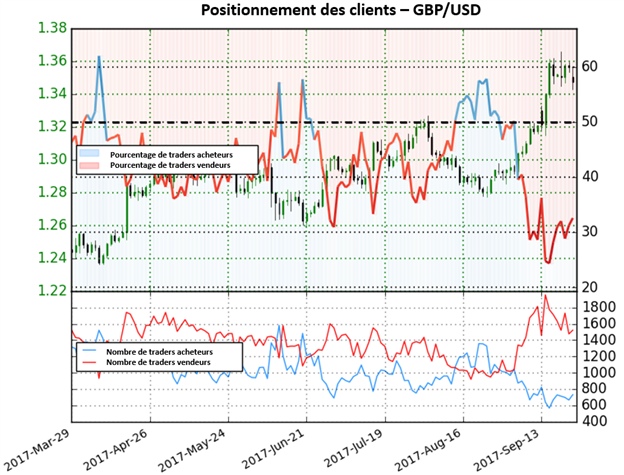Click the 1.26 price axis label

[x=52, y=225]
